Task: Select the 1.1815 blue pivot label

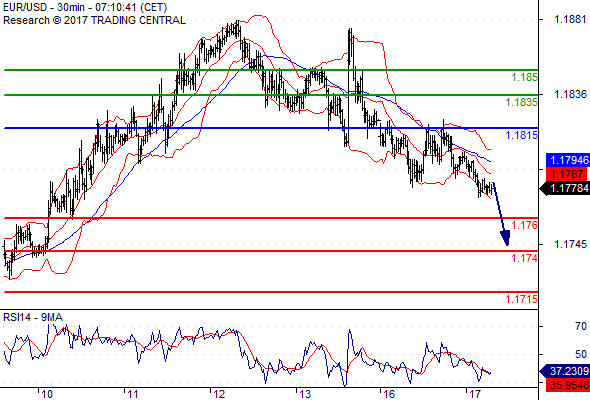Action: click(x=522, y=135)
